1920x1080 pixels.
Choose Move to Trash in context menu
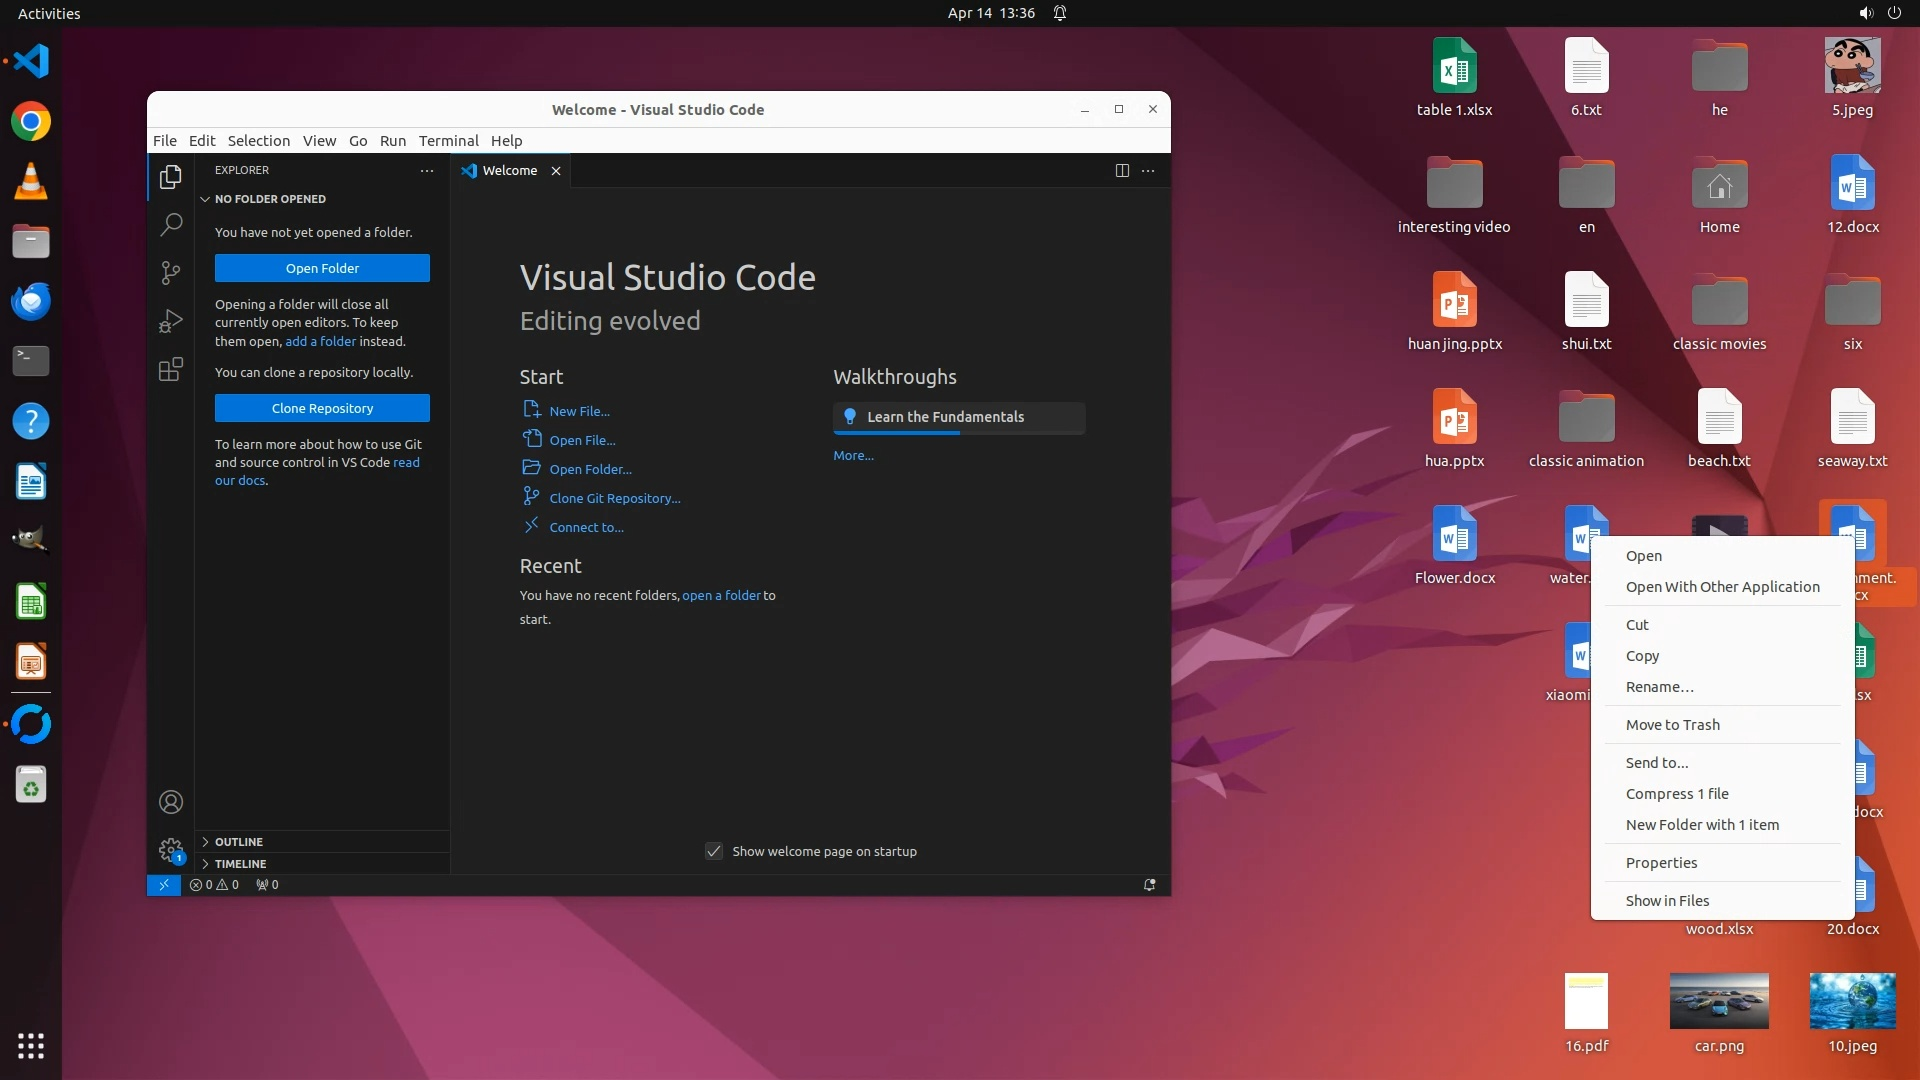[1672, 725]
